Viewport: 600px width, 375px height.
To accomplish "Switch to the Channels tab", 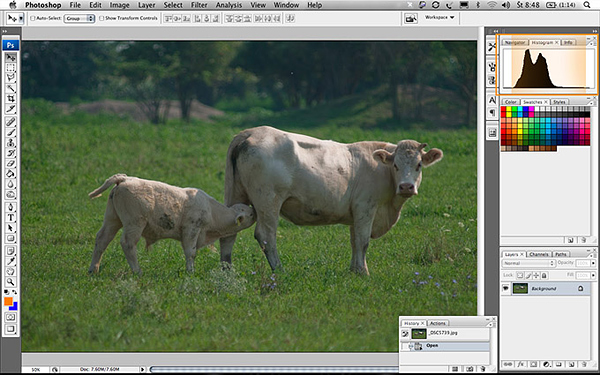I will click(539, 254).
